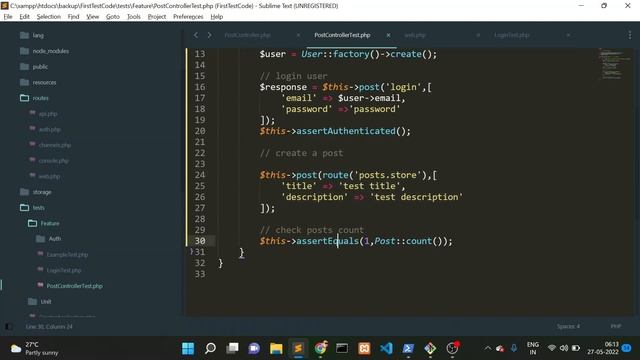Open the Goto menu
640x360 pixels.
113,17
